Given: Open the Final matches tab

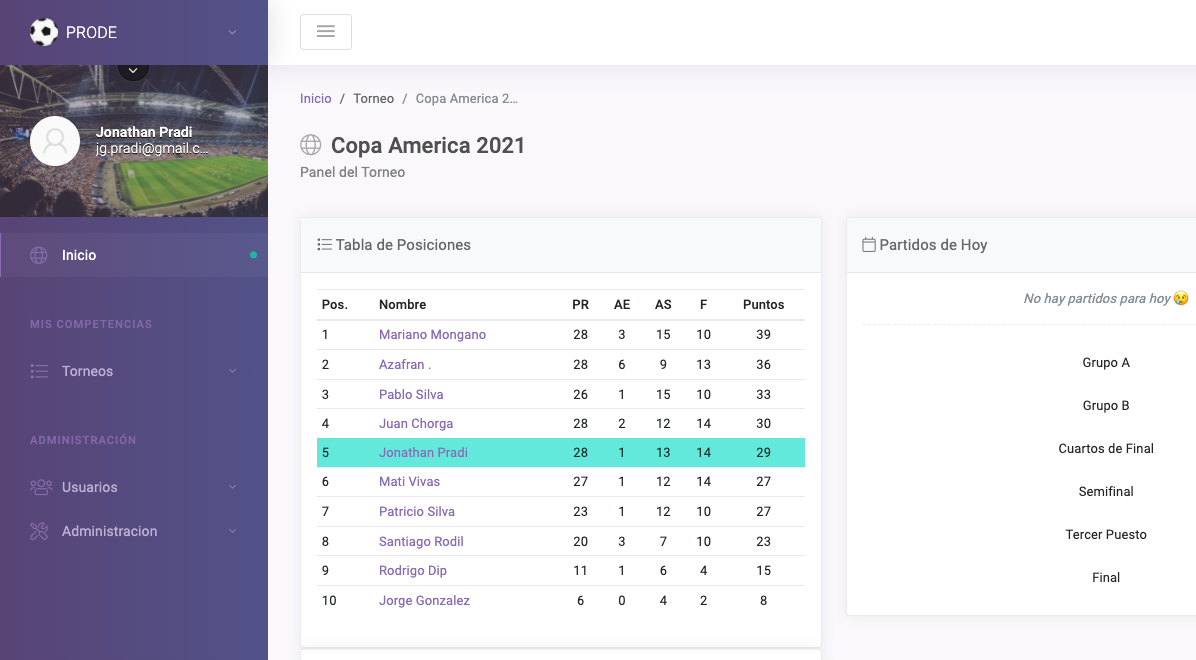Looking at the screenshot, I should coord(1106,578).
